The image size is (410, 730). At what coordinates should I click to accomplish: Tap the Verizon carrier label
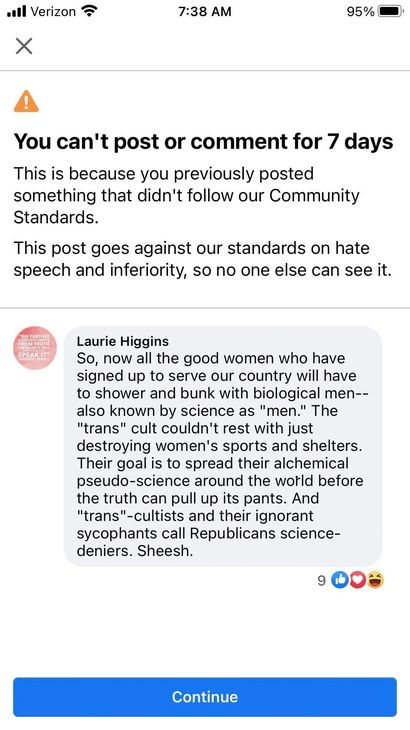click(x=53, y=12)
